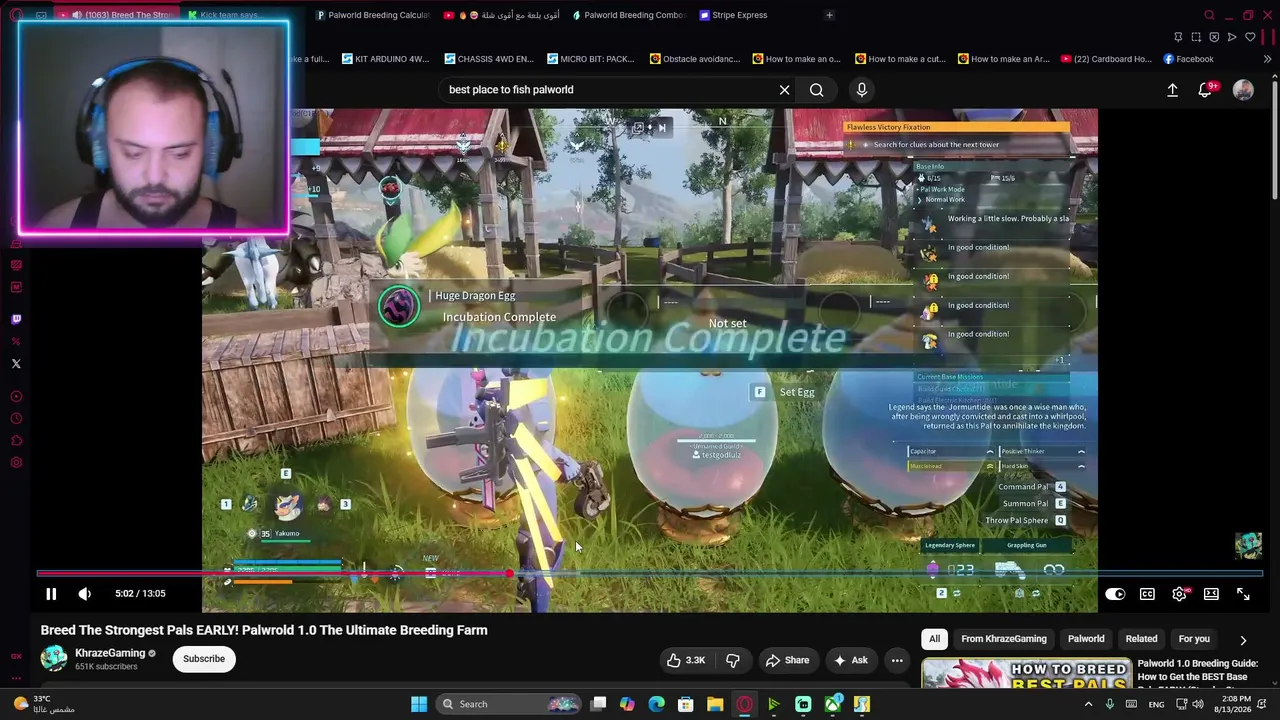Open How To Breed Best Pals thumbnail
Image resolution: width=1280 pixels, height=720 pixels.
pos(1026,673)
